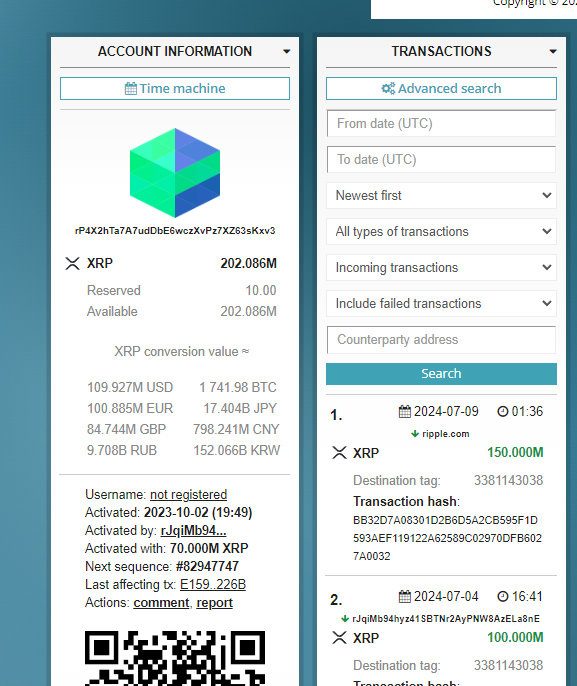Image resolution: width=577 pixels, height=686 pixels.
Task: Focus the From date (UTC) field
Action: 441,123
